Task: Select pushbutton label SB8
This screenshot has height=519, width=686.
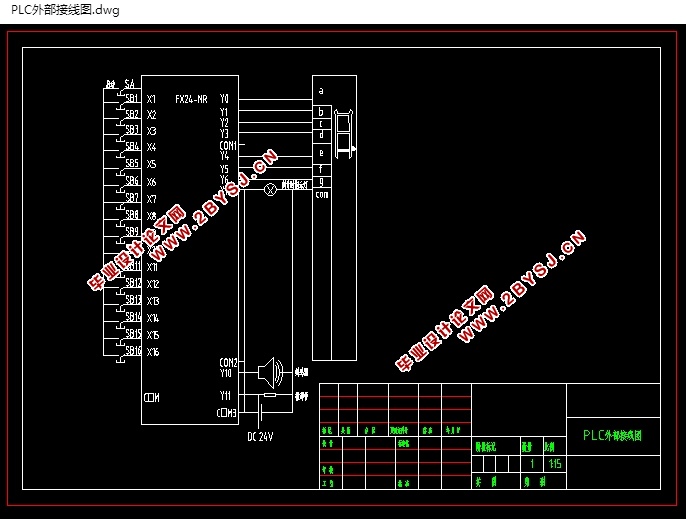Action: (132, 214)
